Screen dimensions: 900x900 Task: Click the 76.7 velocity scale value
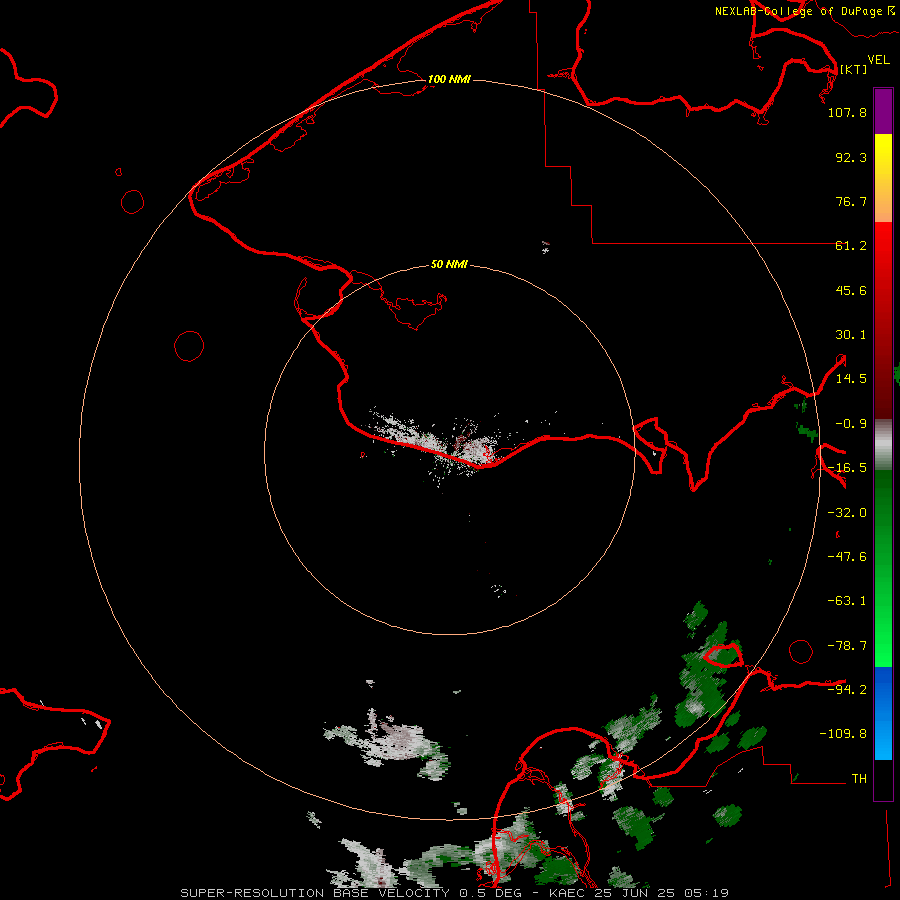(851, 201)
